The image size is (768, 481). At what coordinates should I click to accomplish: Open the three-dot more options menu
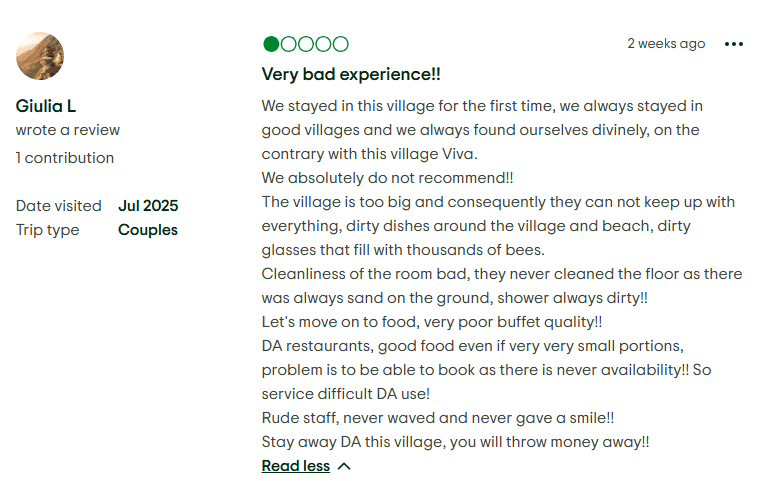tap(734, 44)
